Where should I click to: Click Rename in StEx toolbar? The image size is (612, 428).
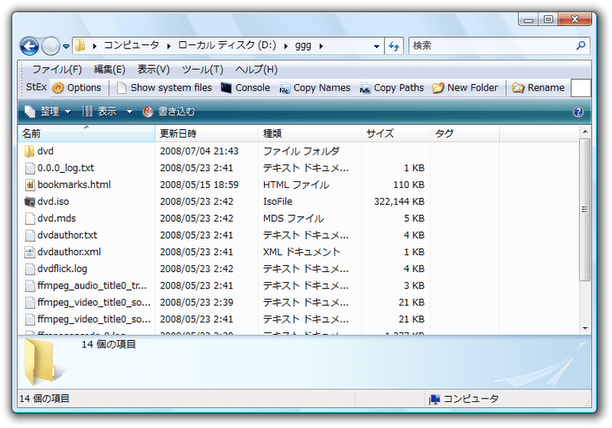pos(538,88)
